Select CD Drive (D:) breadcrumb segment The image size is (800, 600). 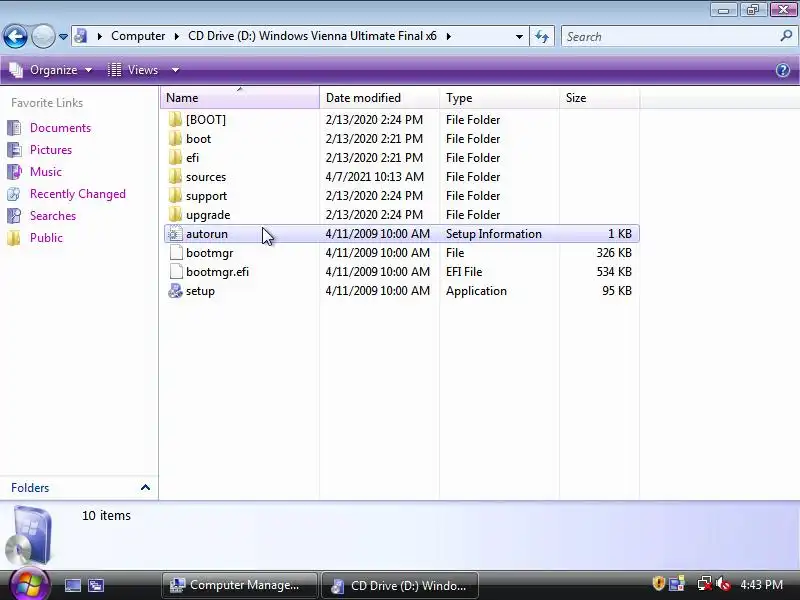[312, 36]
